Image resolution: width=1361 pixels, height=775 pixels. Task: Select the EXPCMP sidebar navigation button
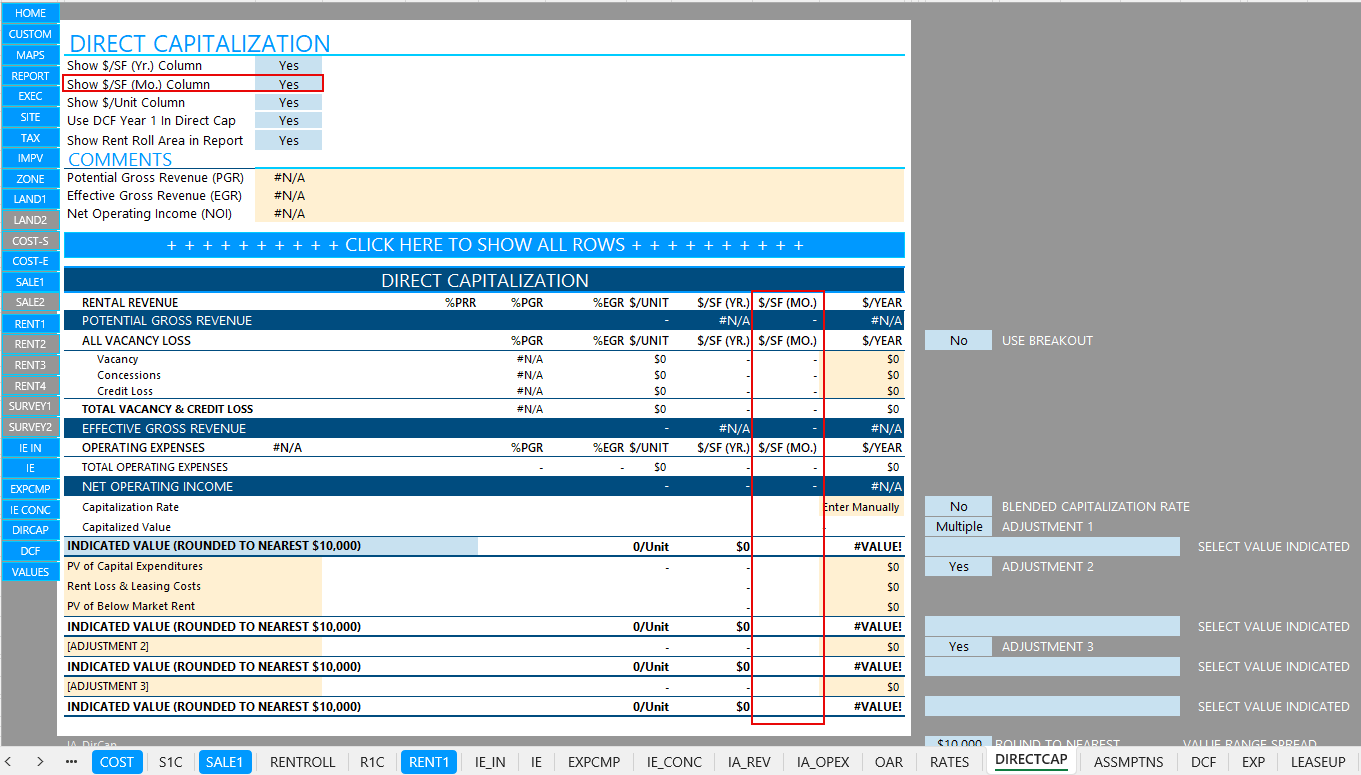(x=30, y=489)
